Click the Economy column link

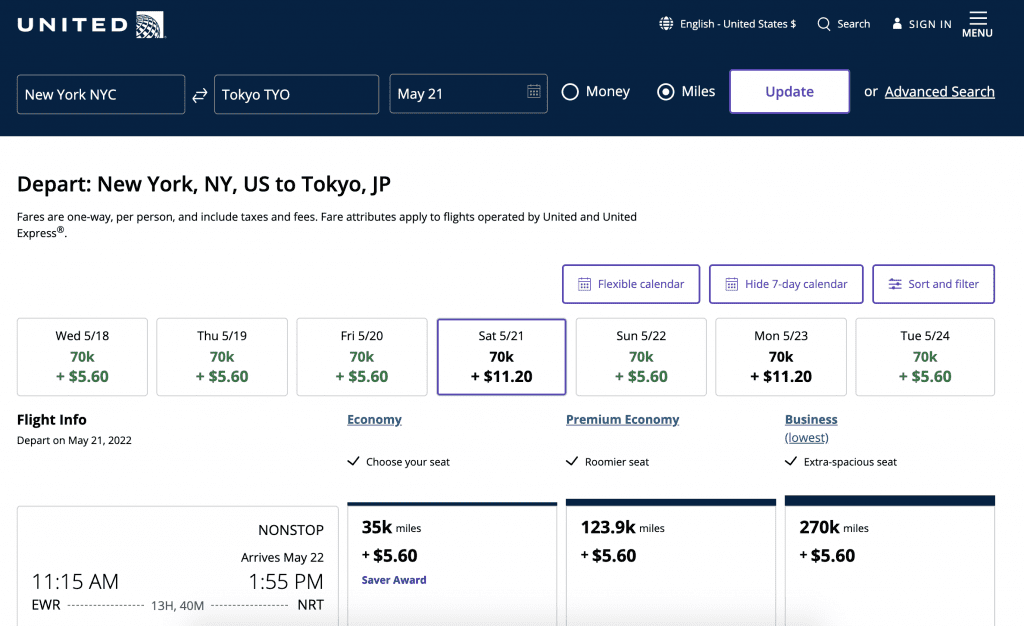click(374, 420)
